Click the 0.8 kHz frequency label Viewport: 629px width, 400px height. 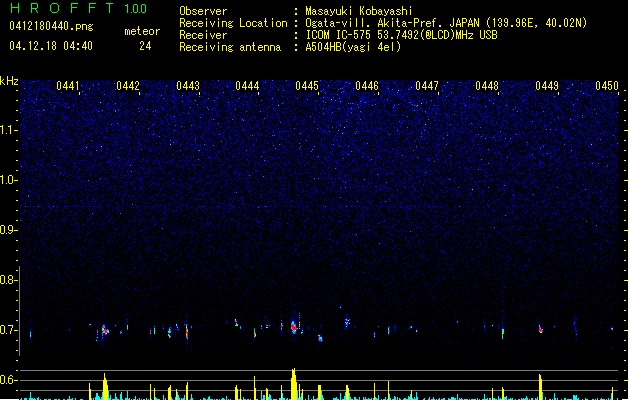[8, 280]
